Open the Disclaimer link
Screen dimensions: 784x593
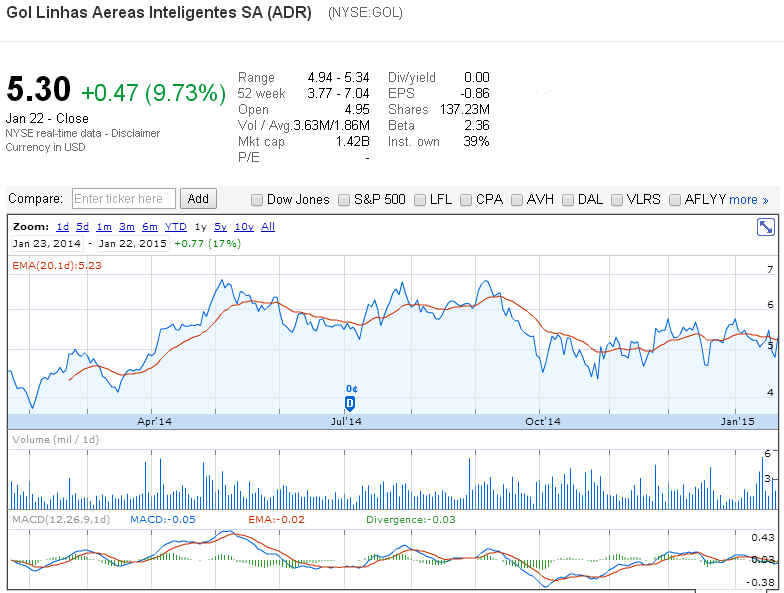pyautogui.click(x=136, y=134)
